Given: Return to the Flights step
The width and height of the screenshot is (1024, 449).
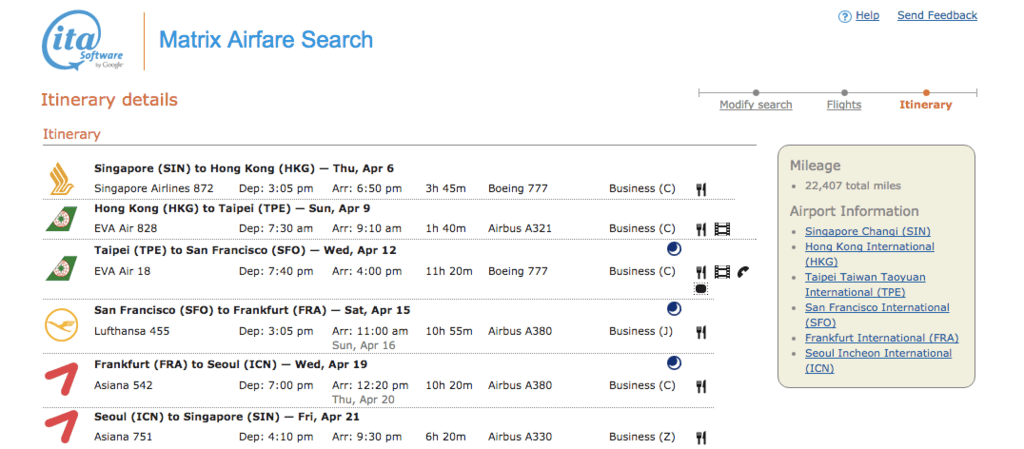Looking at the screenshot, I should click(844, 105).
